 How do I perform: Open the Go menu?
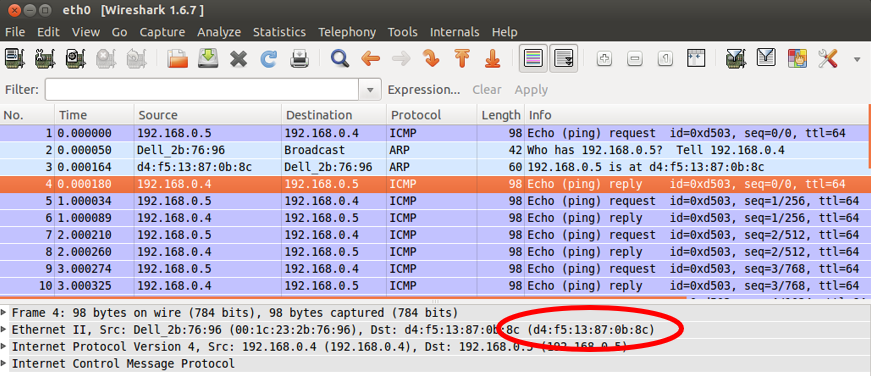tap(119, 32)
